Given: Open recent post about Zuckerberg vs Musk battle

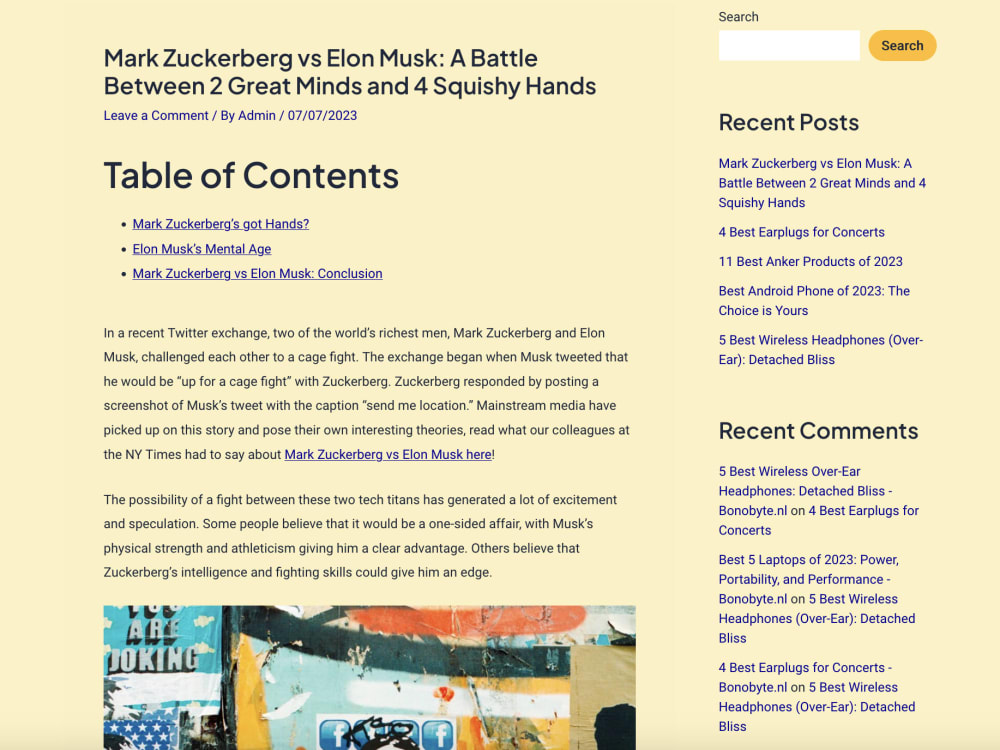Looking at the screenshot, I should click(822, 183).
